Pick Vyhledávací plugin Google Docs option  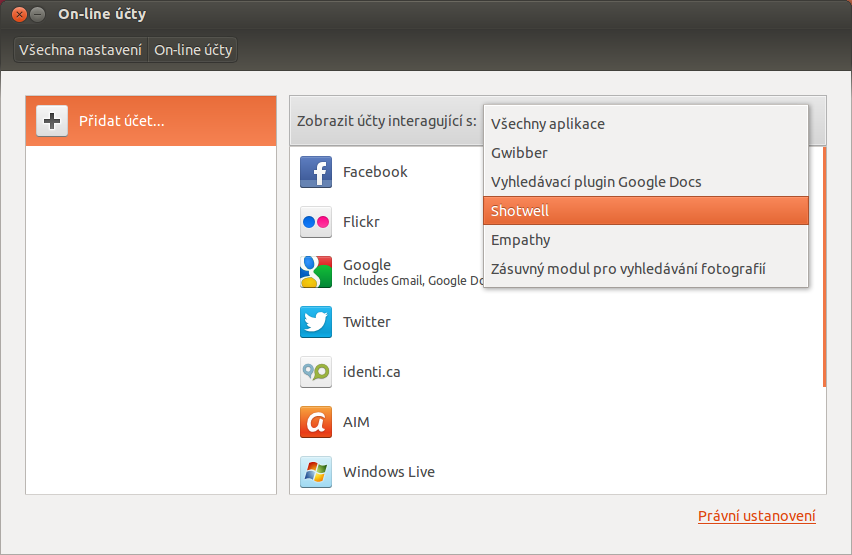coord(646,182)
